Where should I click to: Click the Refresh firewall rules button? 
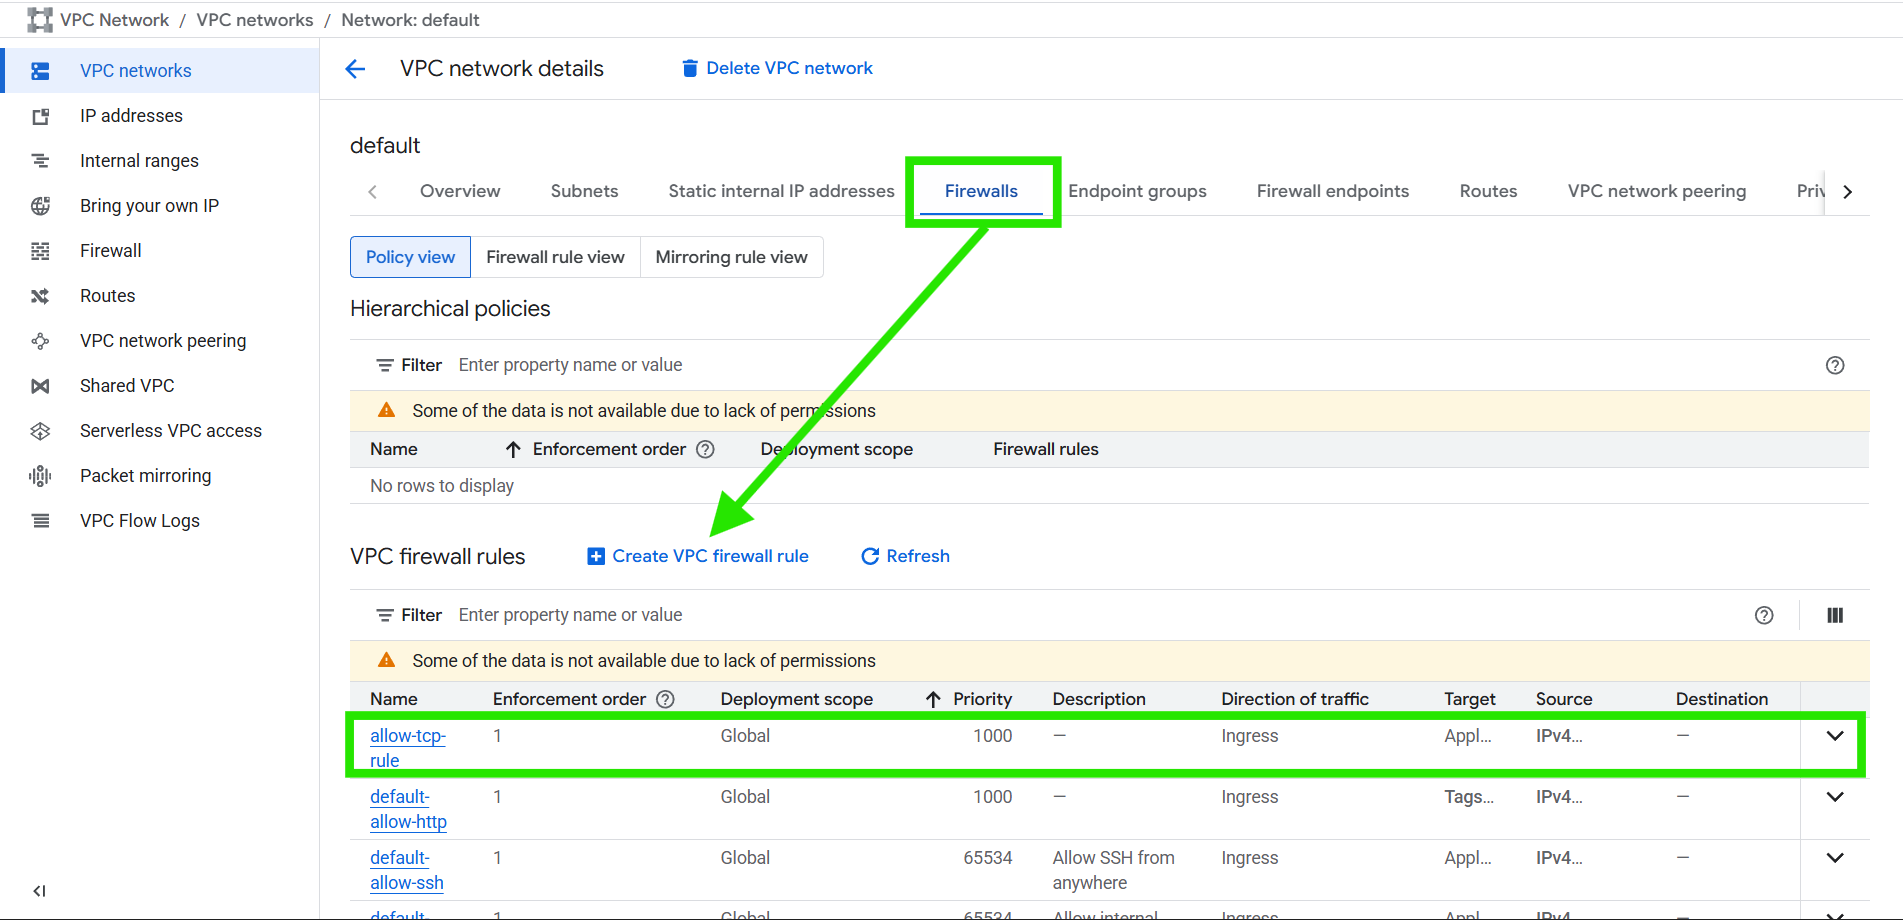(905, 556)
